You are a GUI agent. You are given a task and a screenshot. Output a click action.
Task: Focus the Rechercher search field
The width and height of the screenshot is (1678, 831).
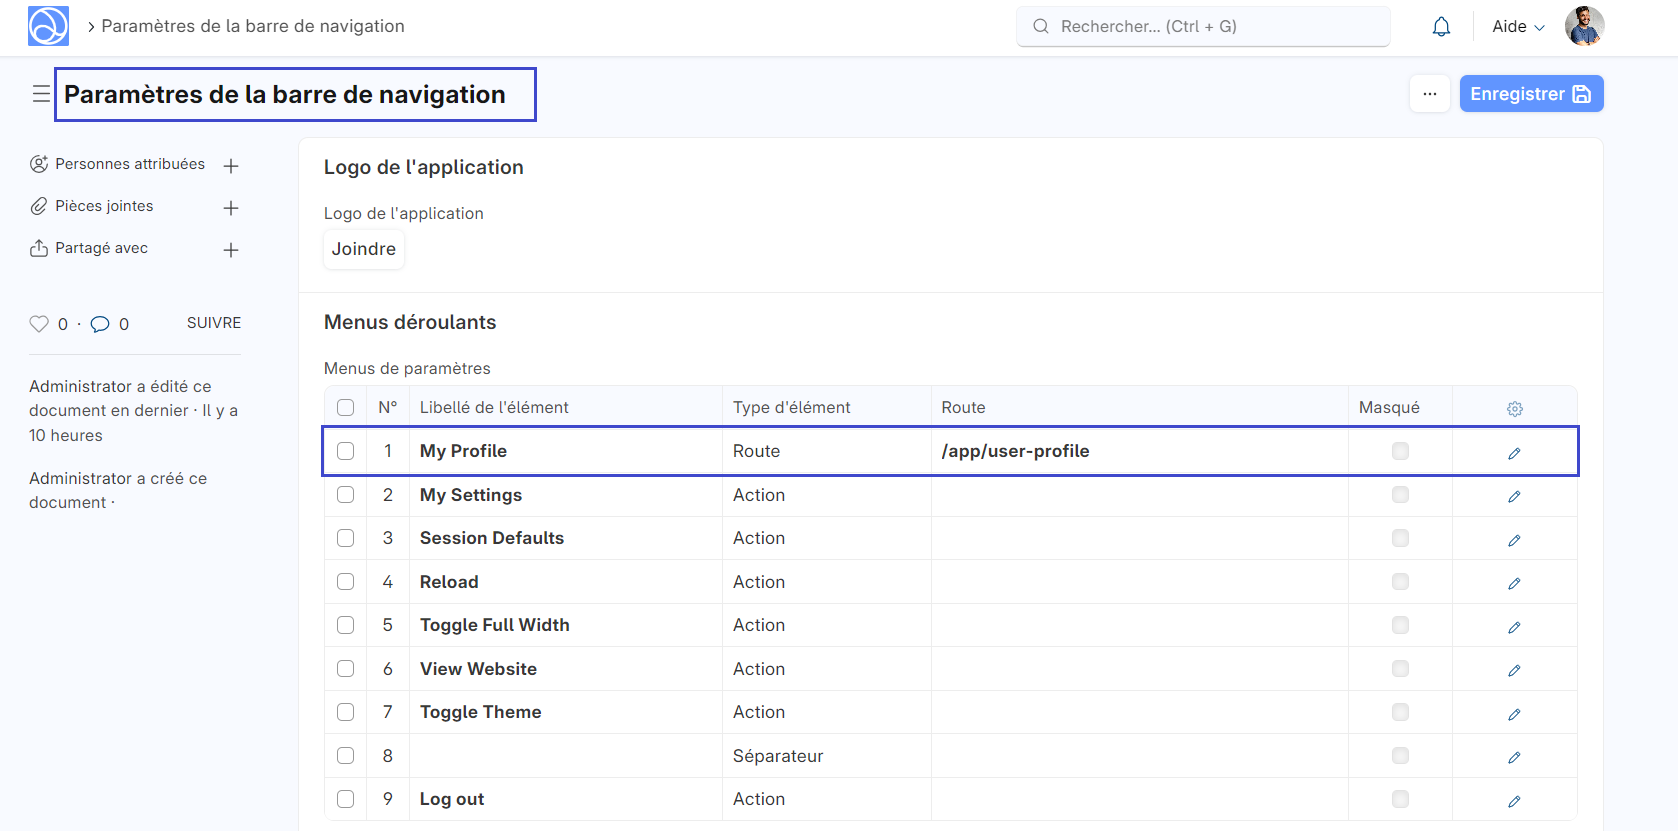(x=1204, y=27)
